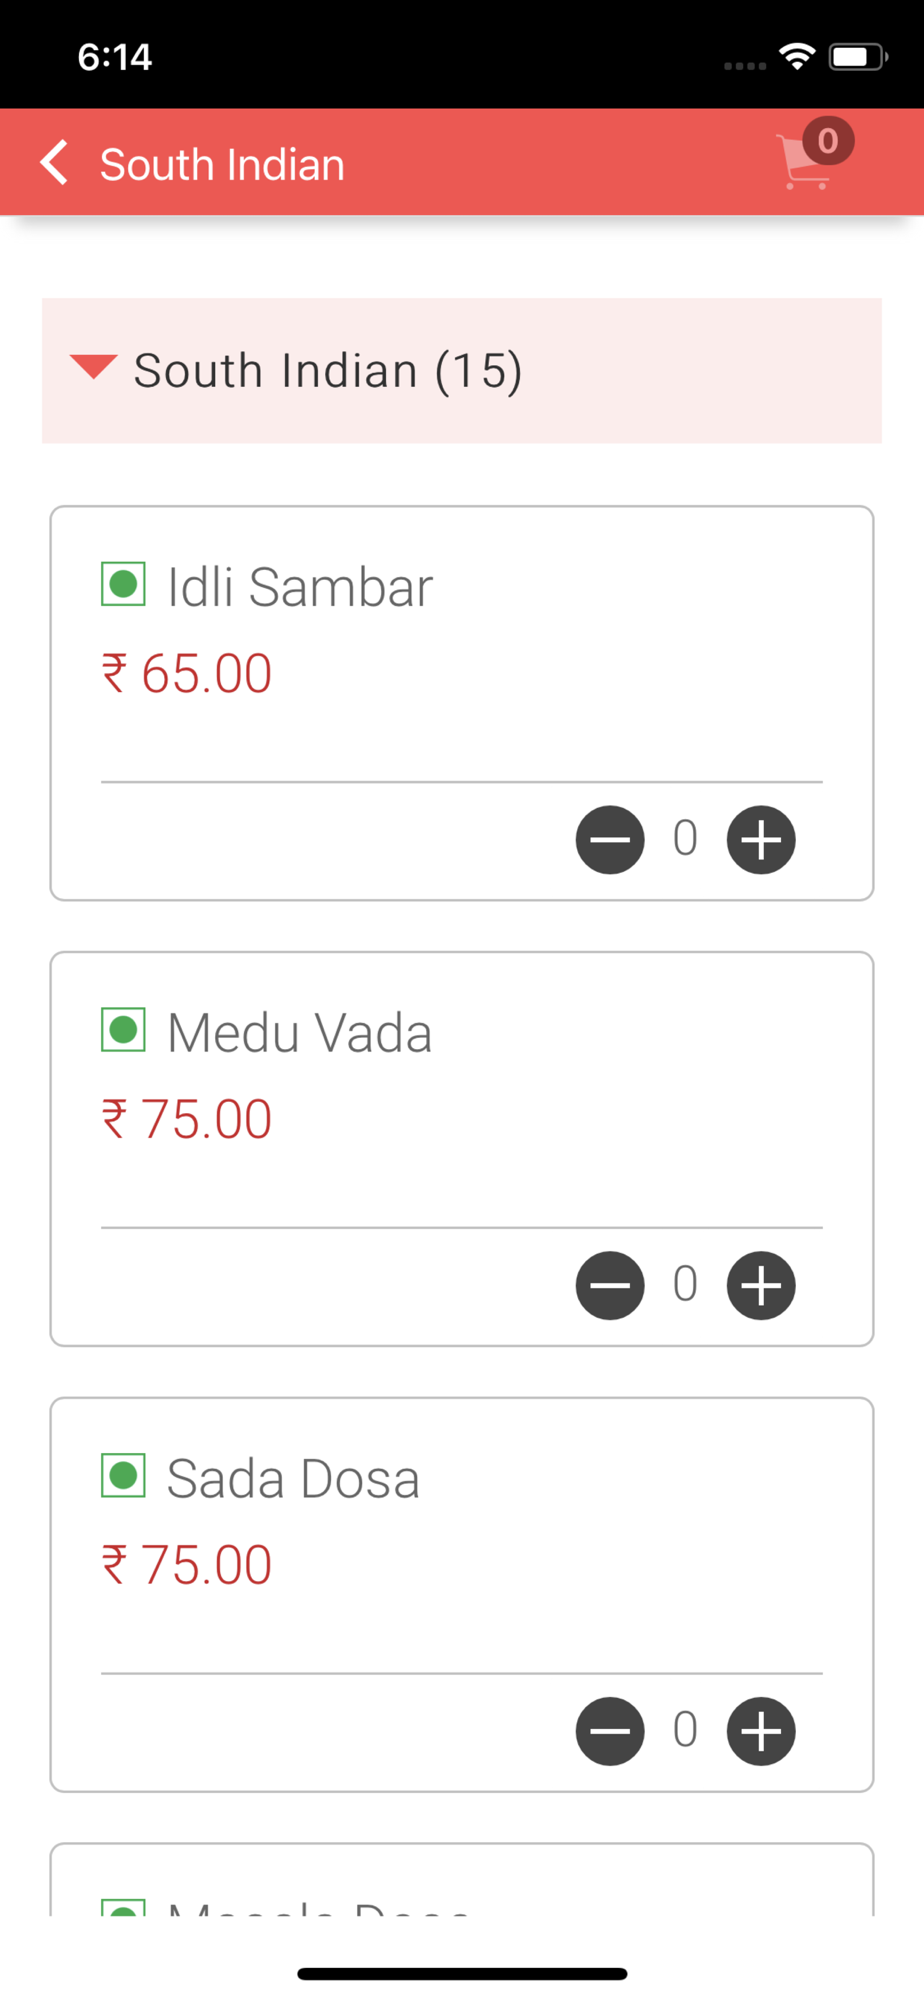Open the Sada Dosa item card
The image size is (924, 2000).
pos(462,1595)
